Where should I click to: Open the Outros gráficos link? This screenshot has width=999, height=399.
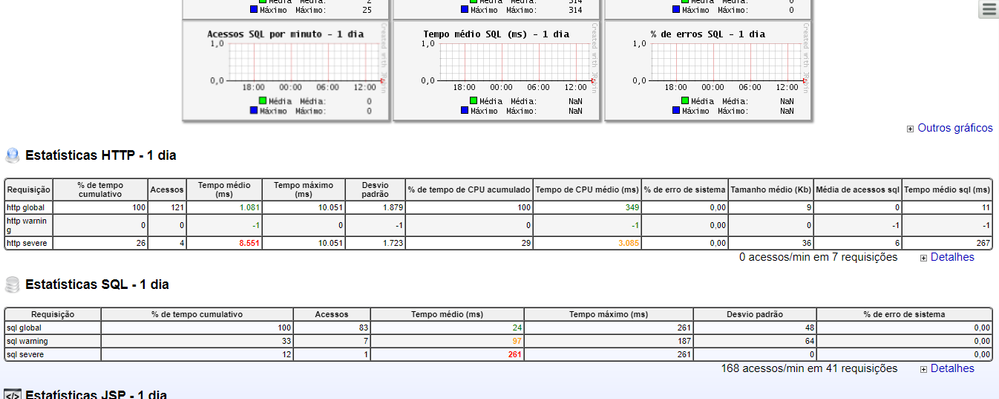coord(955,128)
